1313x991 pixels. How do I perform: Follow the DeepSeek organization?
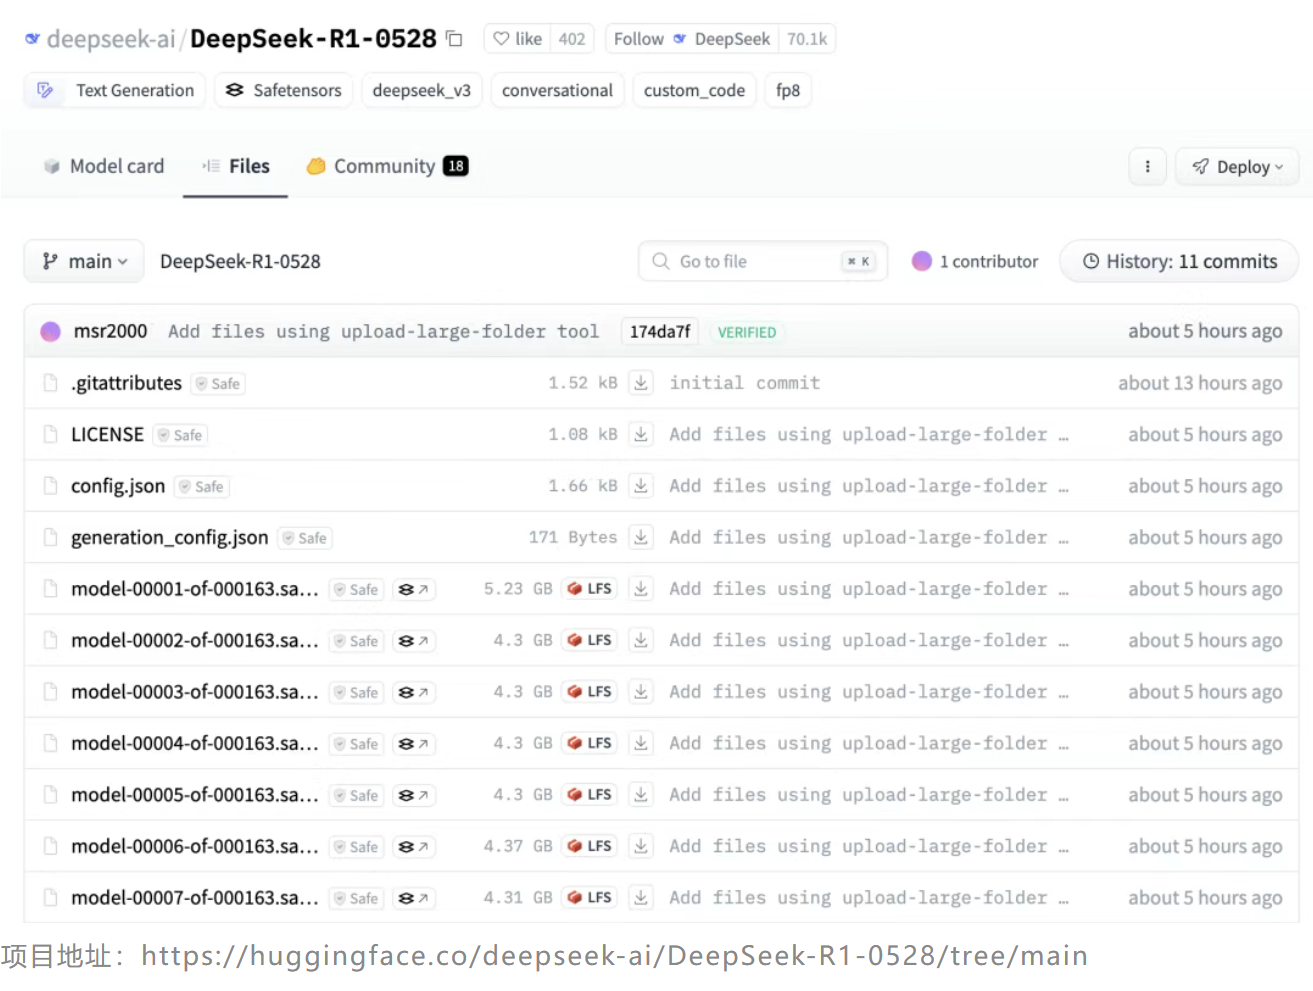692,39
